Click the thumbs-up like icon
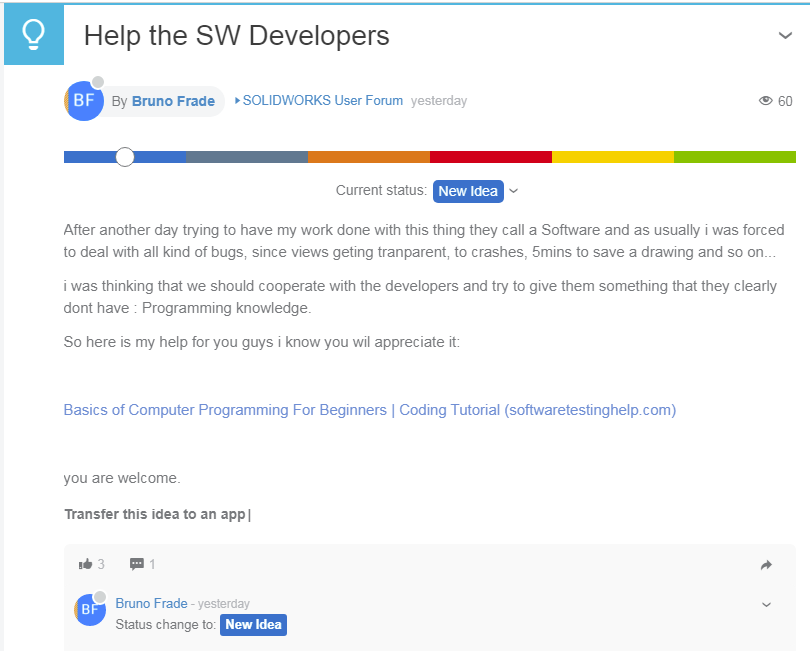Screen dimensions: 810x651 [x=85, y=564]
